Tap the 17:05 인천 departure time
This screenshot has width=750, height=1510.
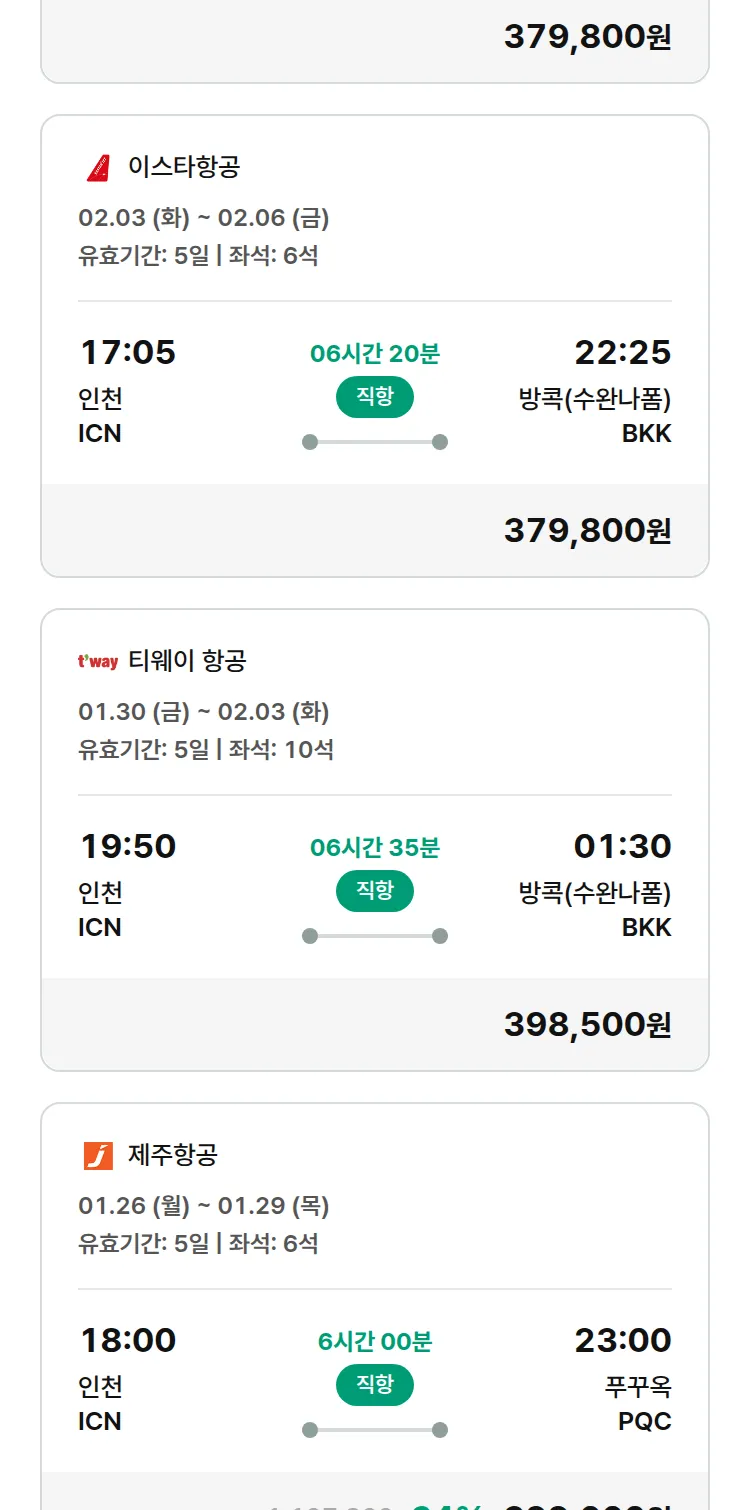point(128,353)
